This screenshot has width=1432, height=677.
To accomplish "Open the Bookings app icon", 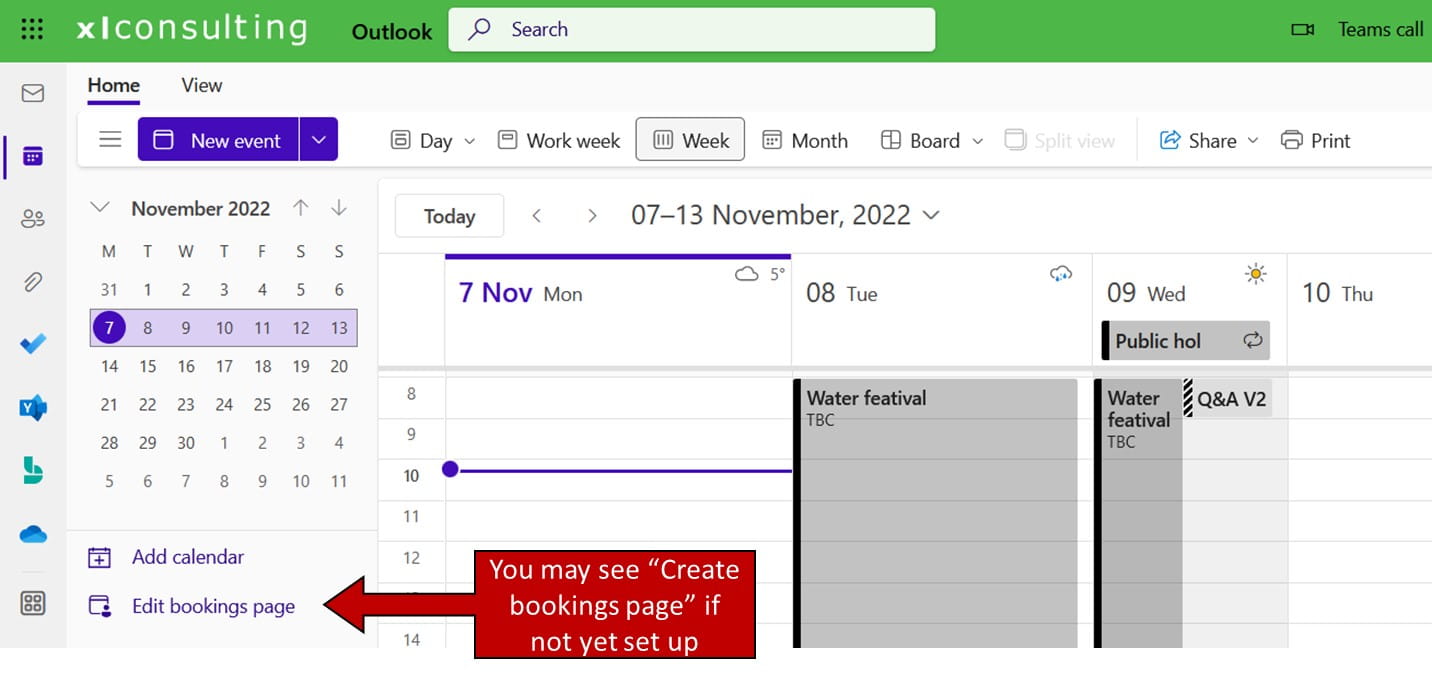I will pyautogui.click(x=33, y=471).
